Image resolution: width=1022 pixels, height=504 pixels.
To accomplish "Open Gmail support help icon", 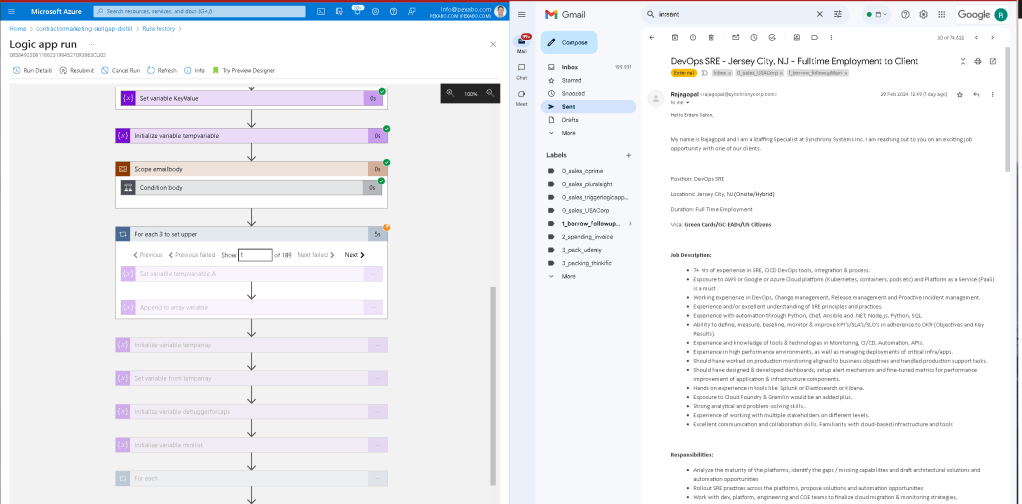I will pyautogui.click(x=905, y=14).
